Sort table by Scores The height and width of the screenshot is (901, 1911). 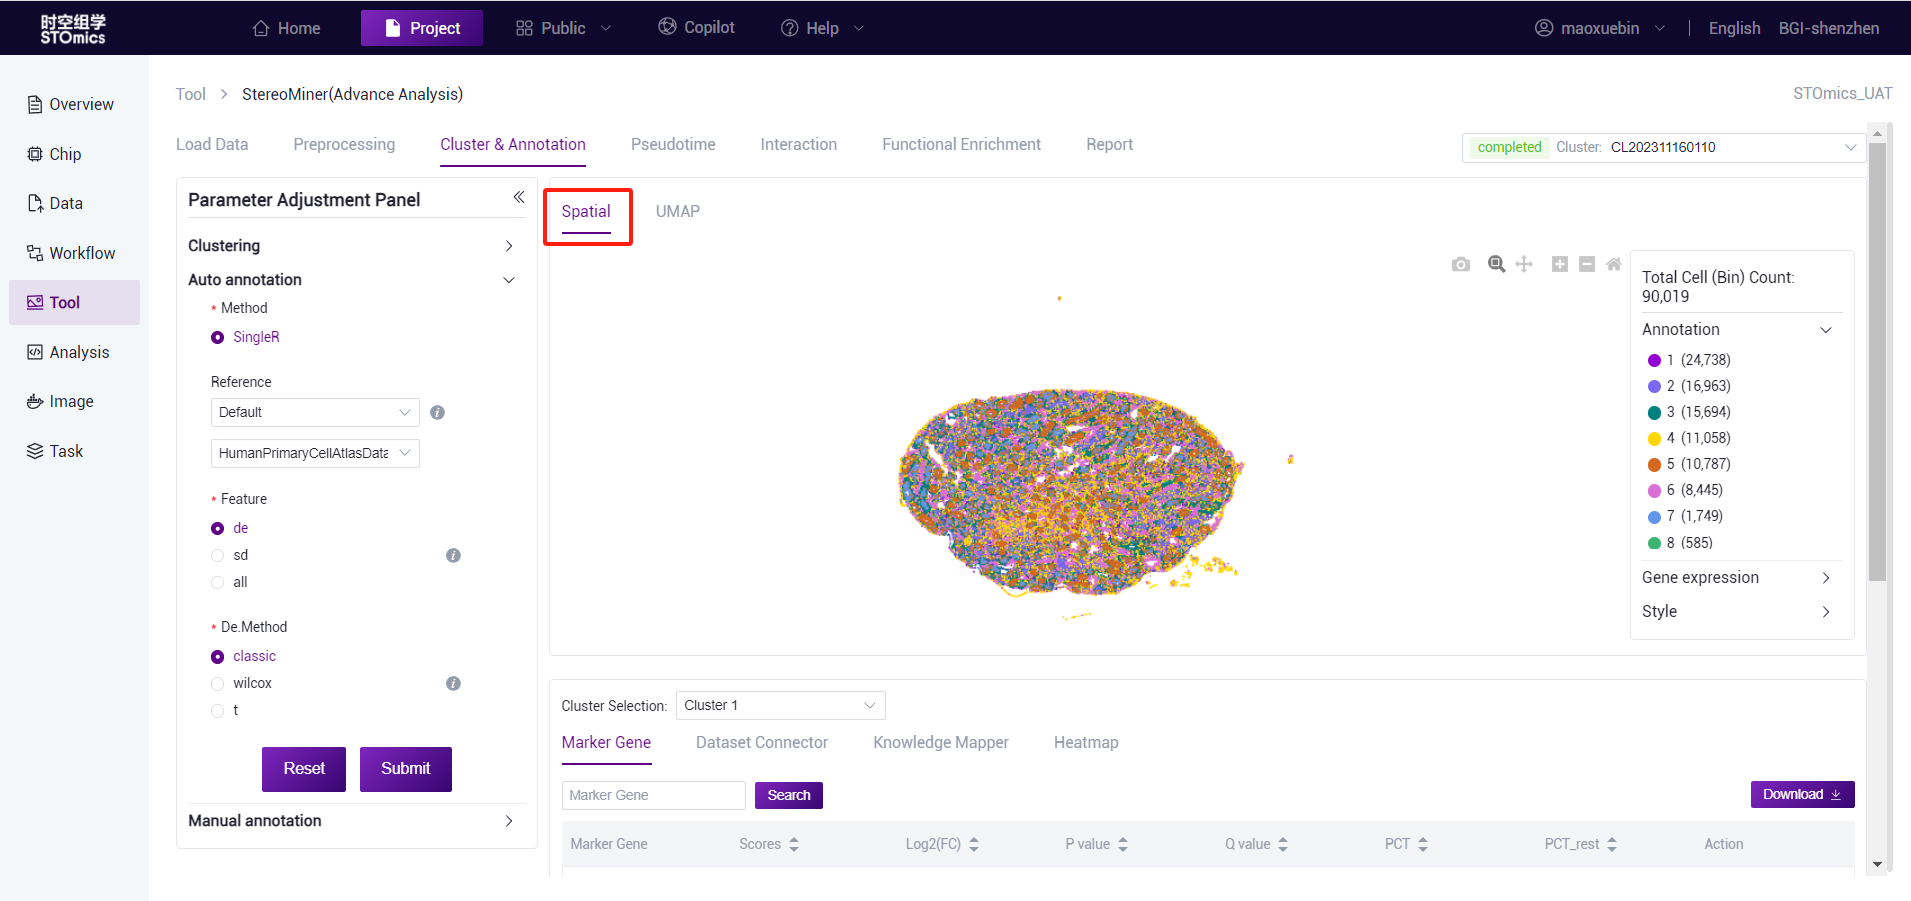(x=794, y=844)
